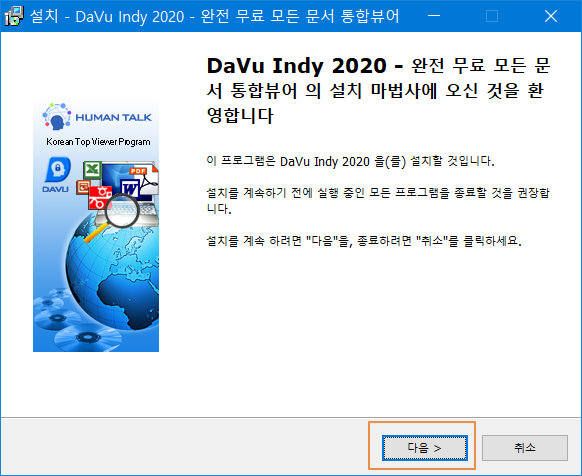Click the paragraph starting "설치를 계속하기 전에"
Image resolution: width=582 pixels, height=476 pixels.
[x=378, y=200]
